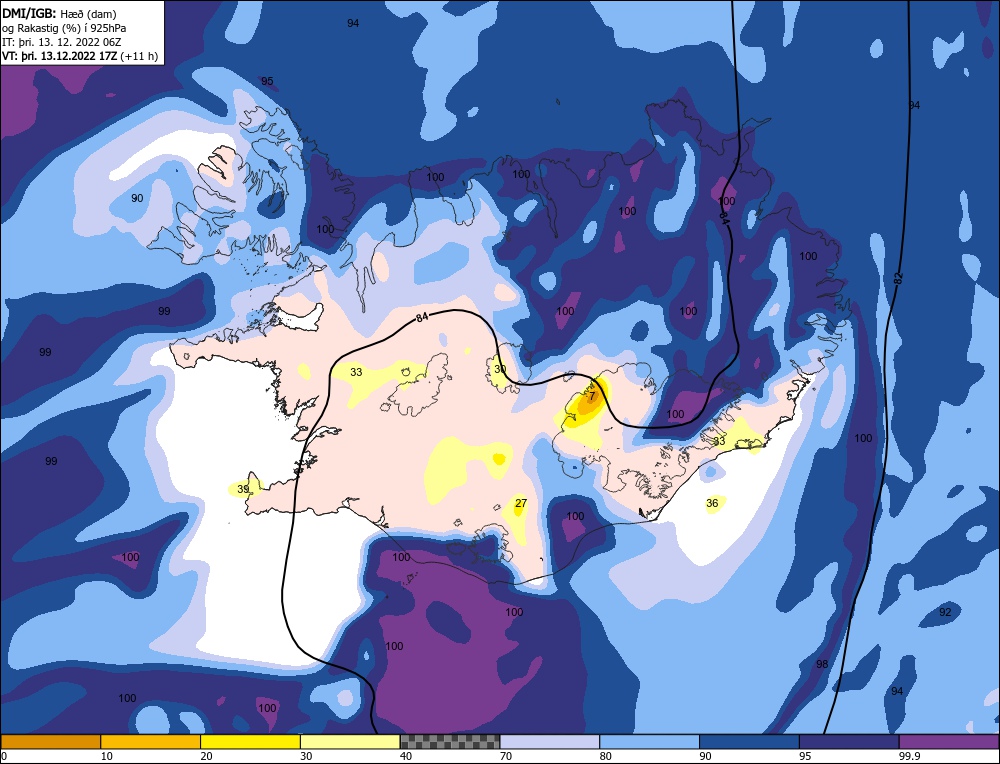
Task: Click the legend tick label '10'
Action: [107, 756]
